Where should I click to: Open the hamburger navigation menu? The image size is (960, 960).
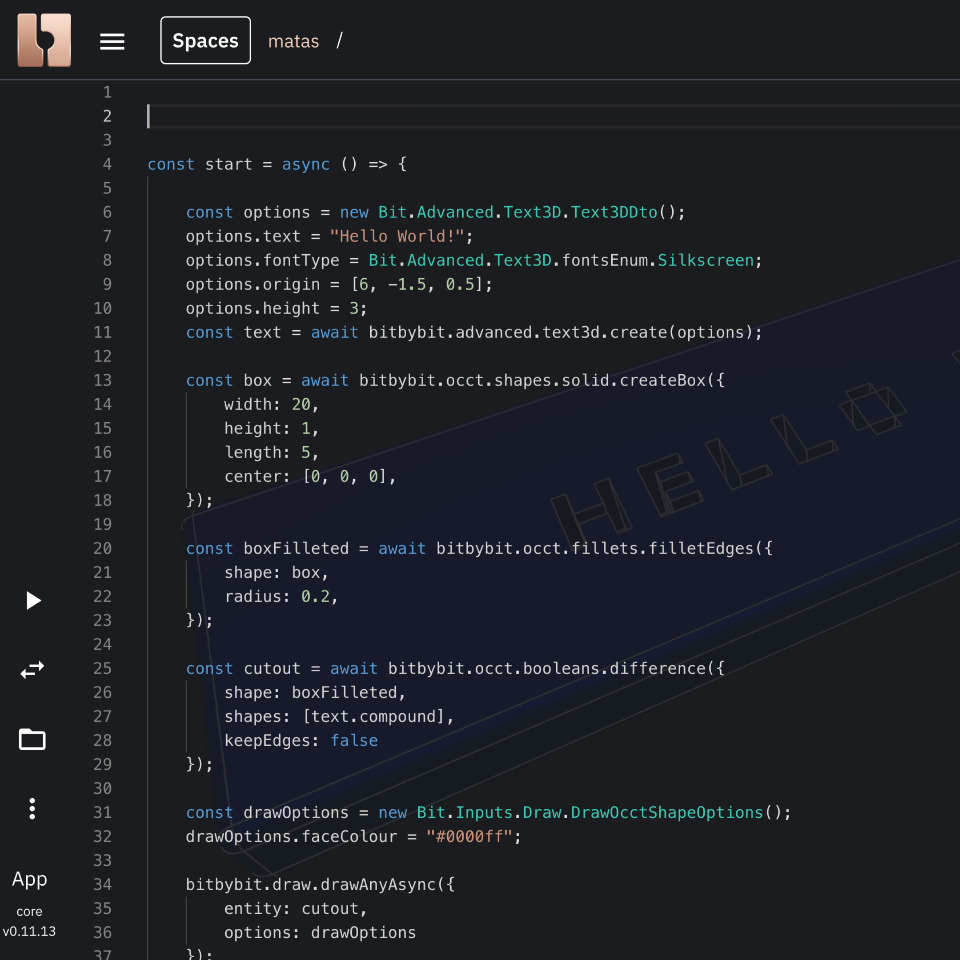click(x=112, y=41)
